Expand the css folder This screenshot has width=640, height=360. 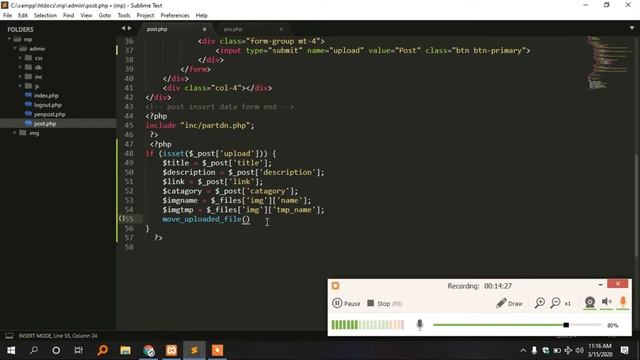pyautogui.click(x=20, y=58)
